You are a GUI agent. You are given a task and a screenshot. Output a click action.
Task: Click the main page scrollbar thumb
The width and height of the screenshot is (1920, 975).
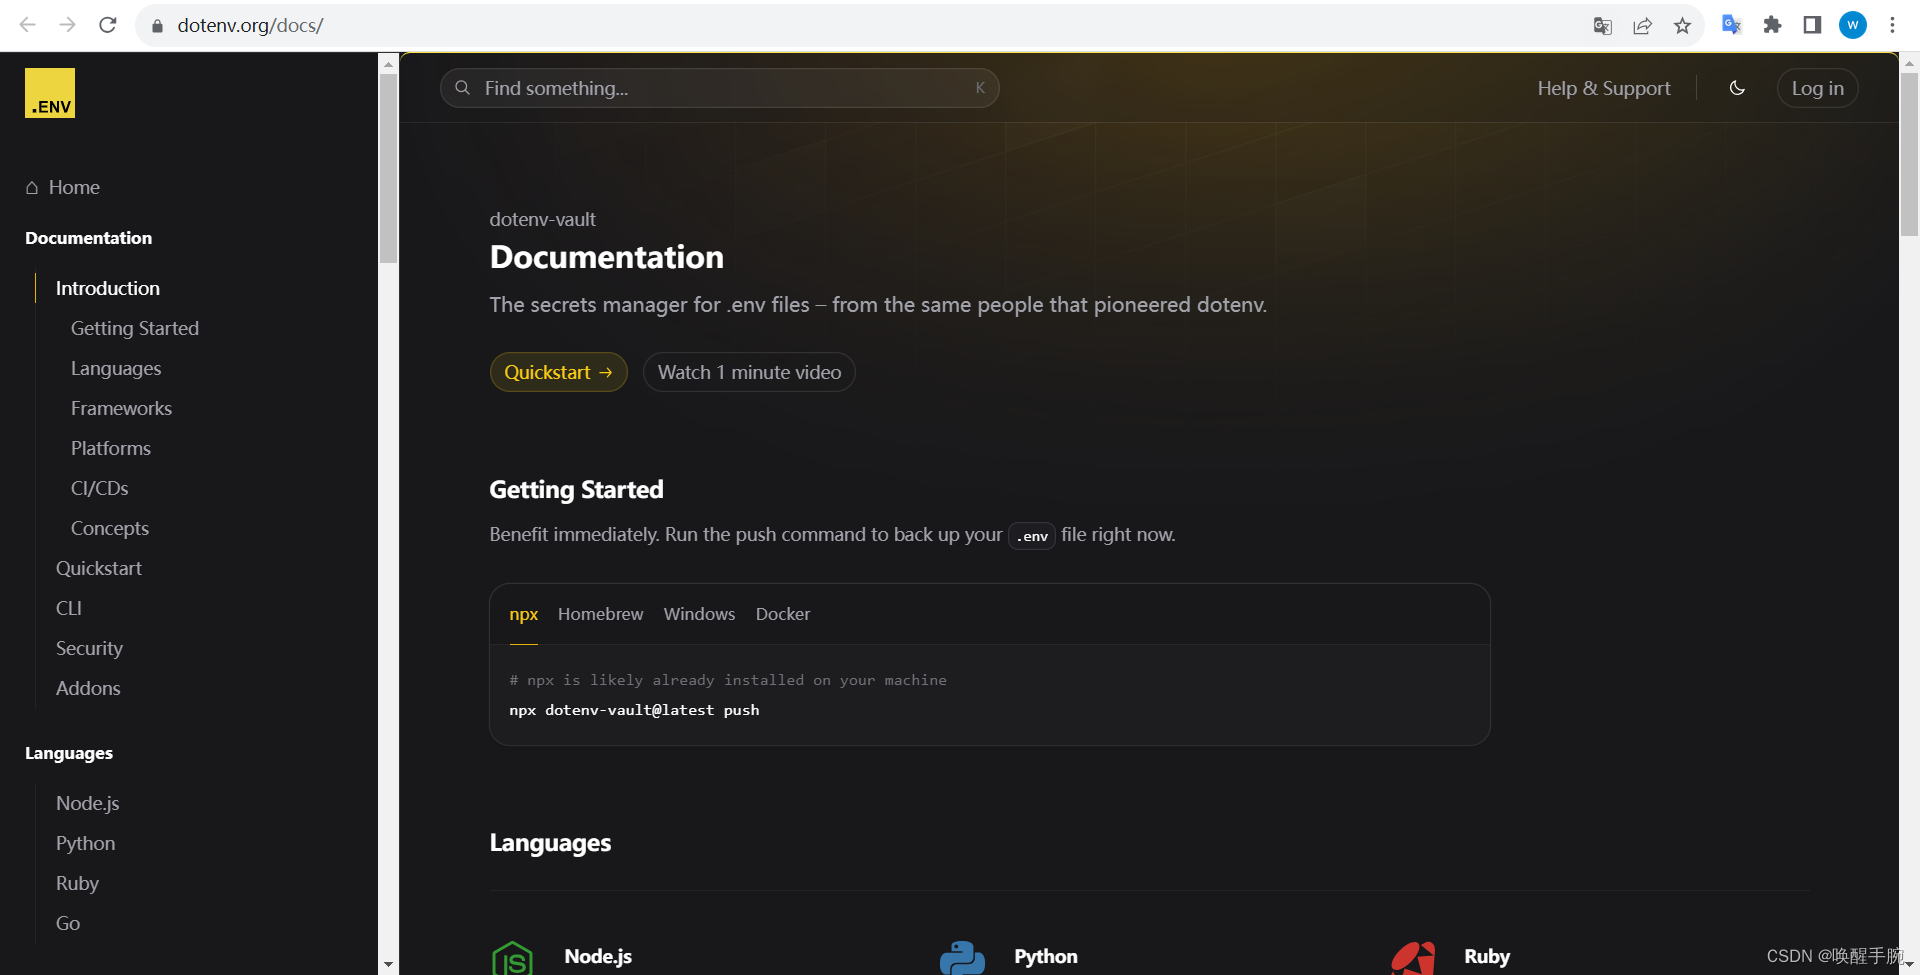(x=1909, y=154)
